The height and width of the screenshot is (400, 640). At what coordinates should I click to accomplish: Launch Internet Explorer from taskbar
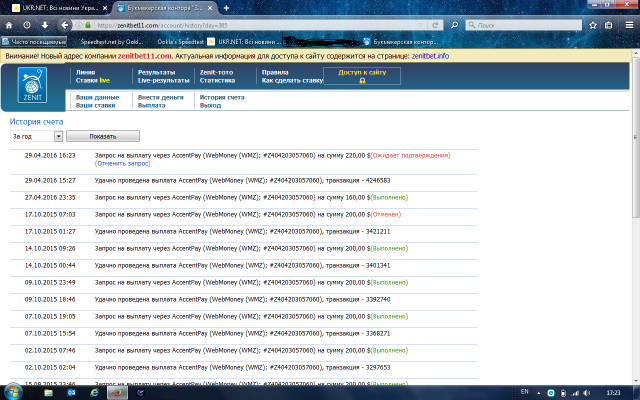point(94,393)
